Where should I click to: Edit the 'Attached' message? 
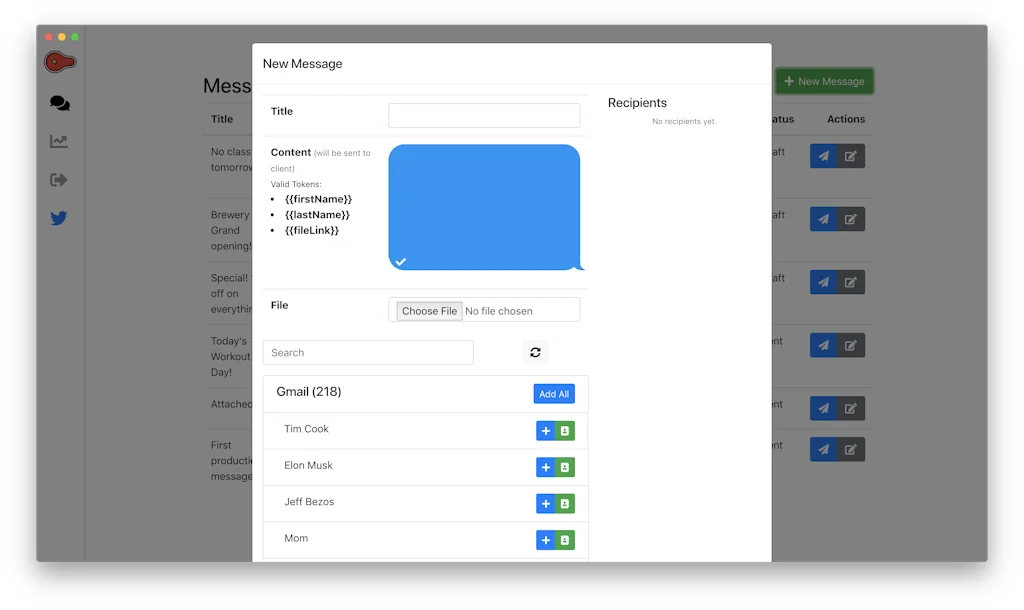pos(851,408)
